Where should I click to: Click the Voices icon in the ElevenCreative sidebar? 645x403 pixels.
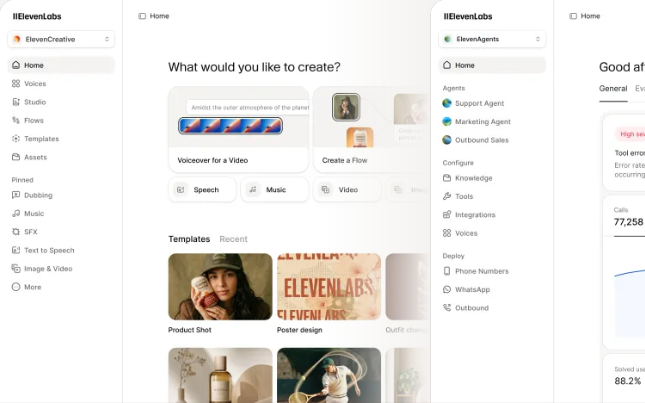click(x=16, y=83)
